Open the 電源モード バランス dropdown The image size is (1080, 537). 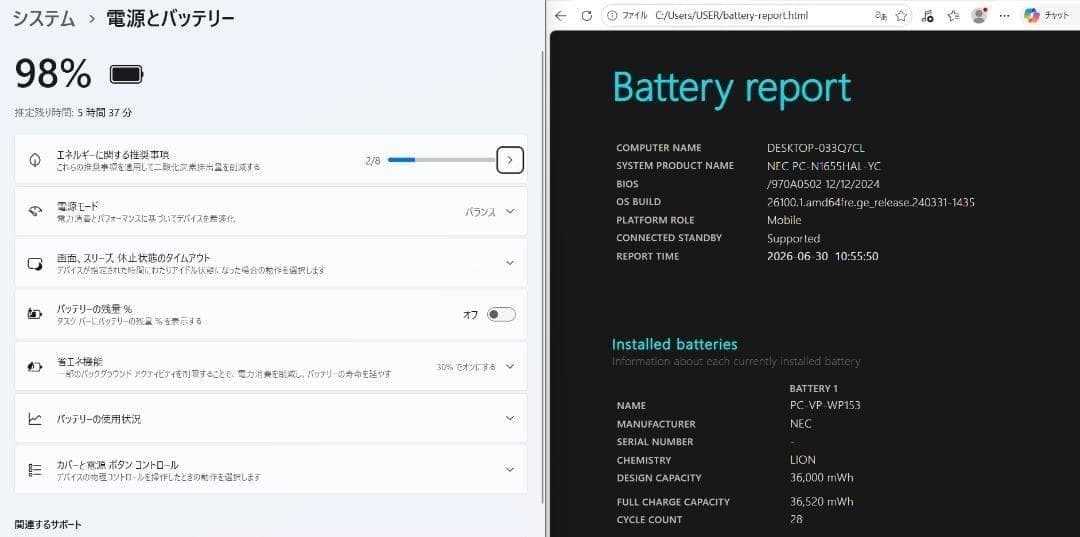[x=490, y=211]
